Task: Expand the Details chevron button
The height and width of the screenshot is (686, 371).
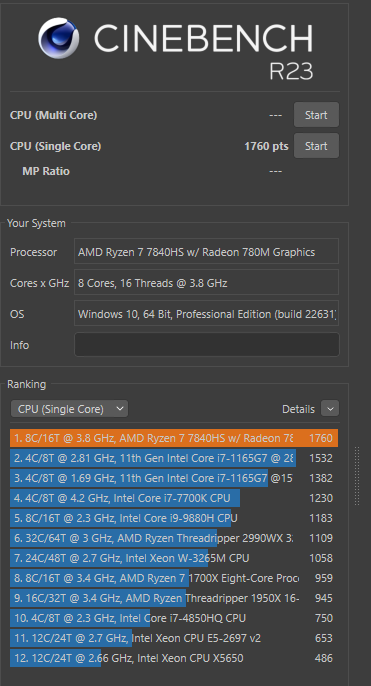Action: pyautogui.click(x=330, y=409)
